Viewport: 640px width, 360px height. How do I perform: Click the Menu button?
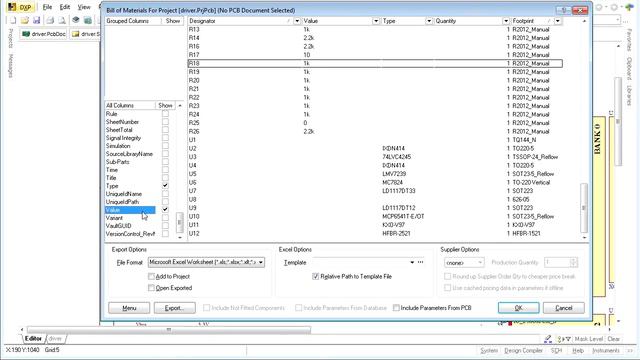point(129,308)
